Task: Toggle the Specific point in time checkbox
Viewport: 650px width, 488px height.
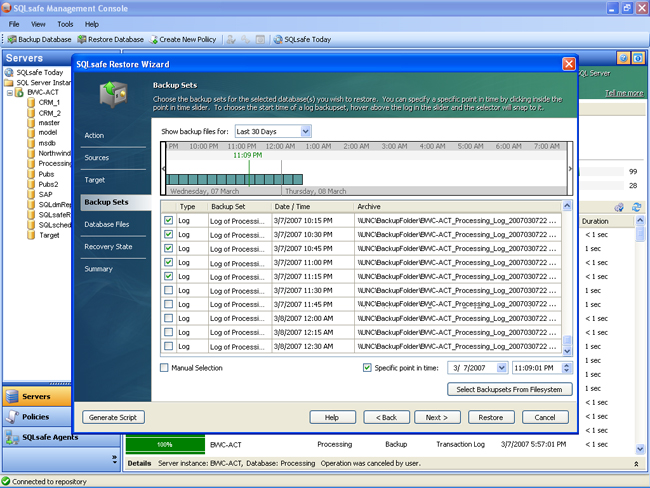Action: coord(367,368)
